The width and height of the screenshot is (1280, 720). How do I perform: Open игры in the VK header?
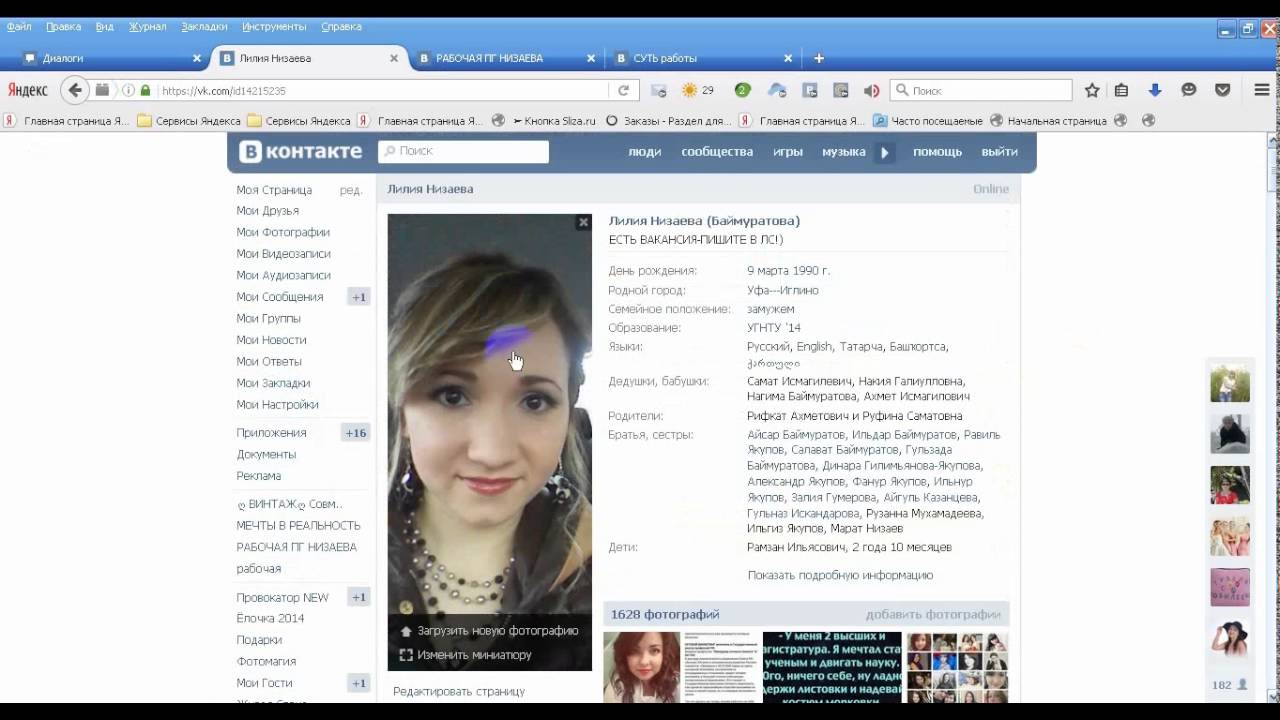click(x=788, y=152)
